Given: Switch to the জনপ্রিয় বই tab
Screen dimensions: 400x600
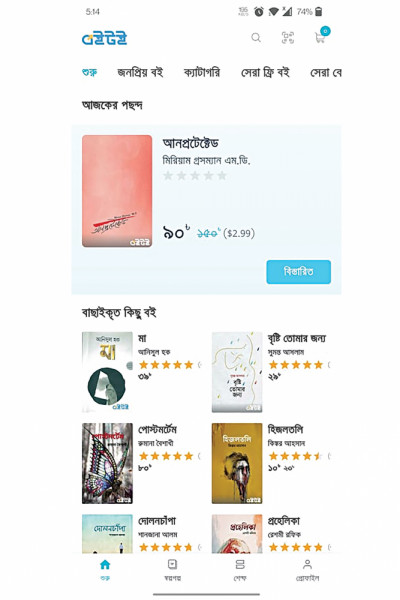Looking at the screenshot, I should [140, 72].
